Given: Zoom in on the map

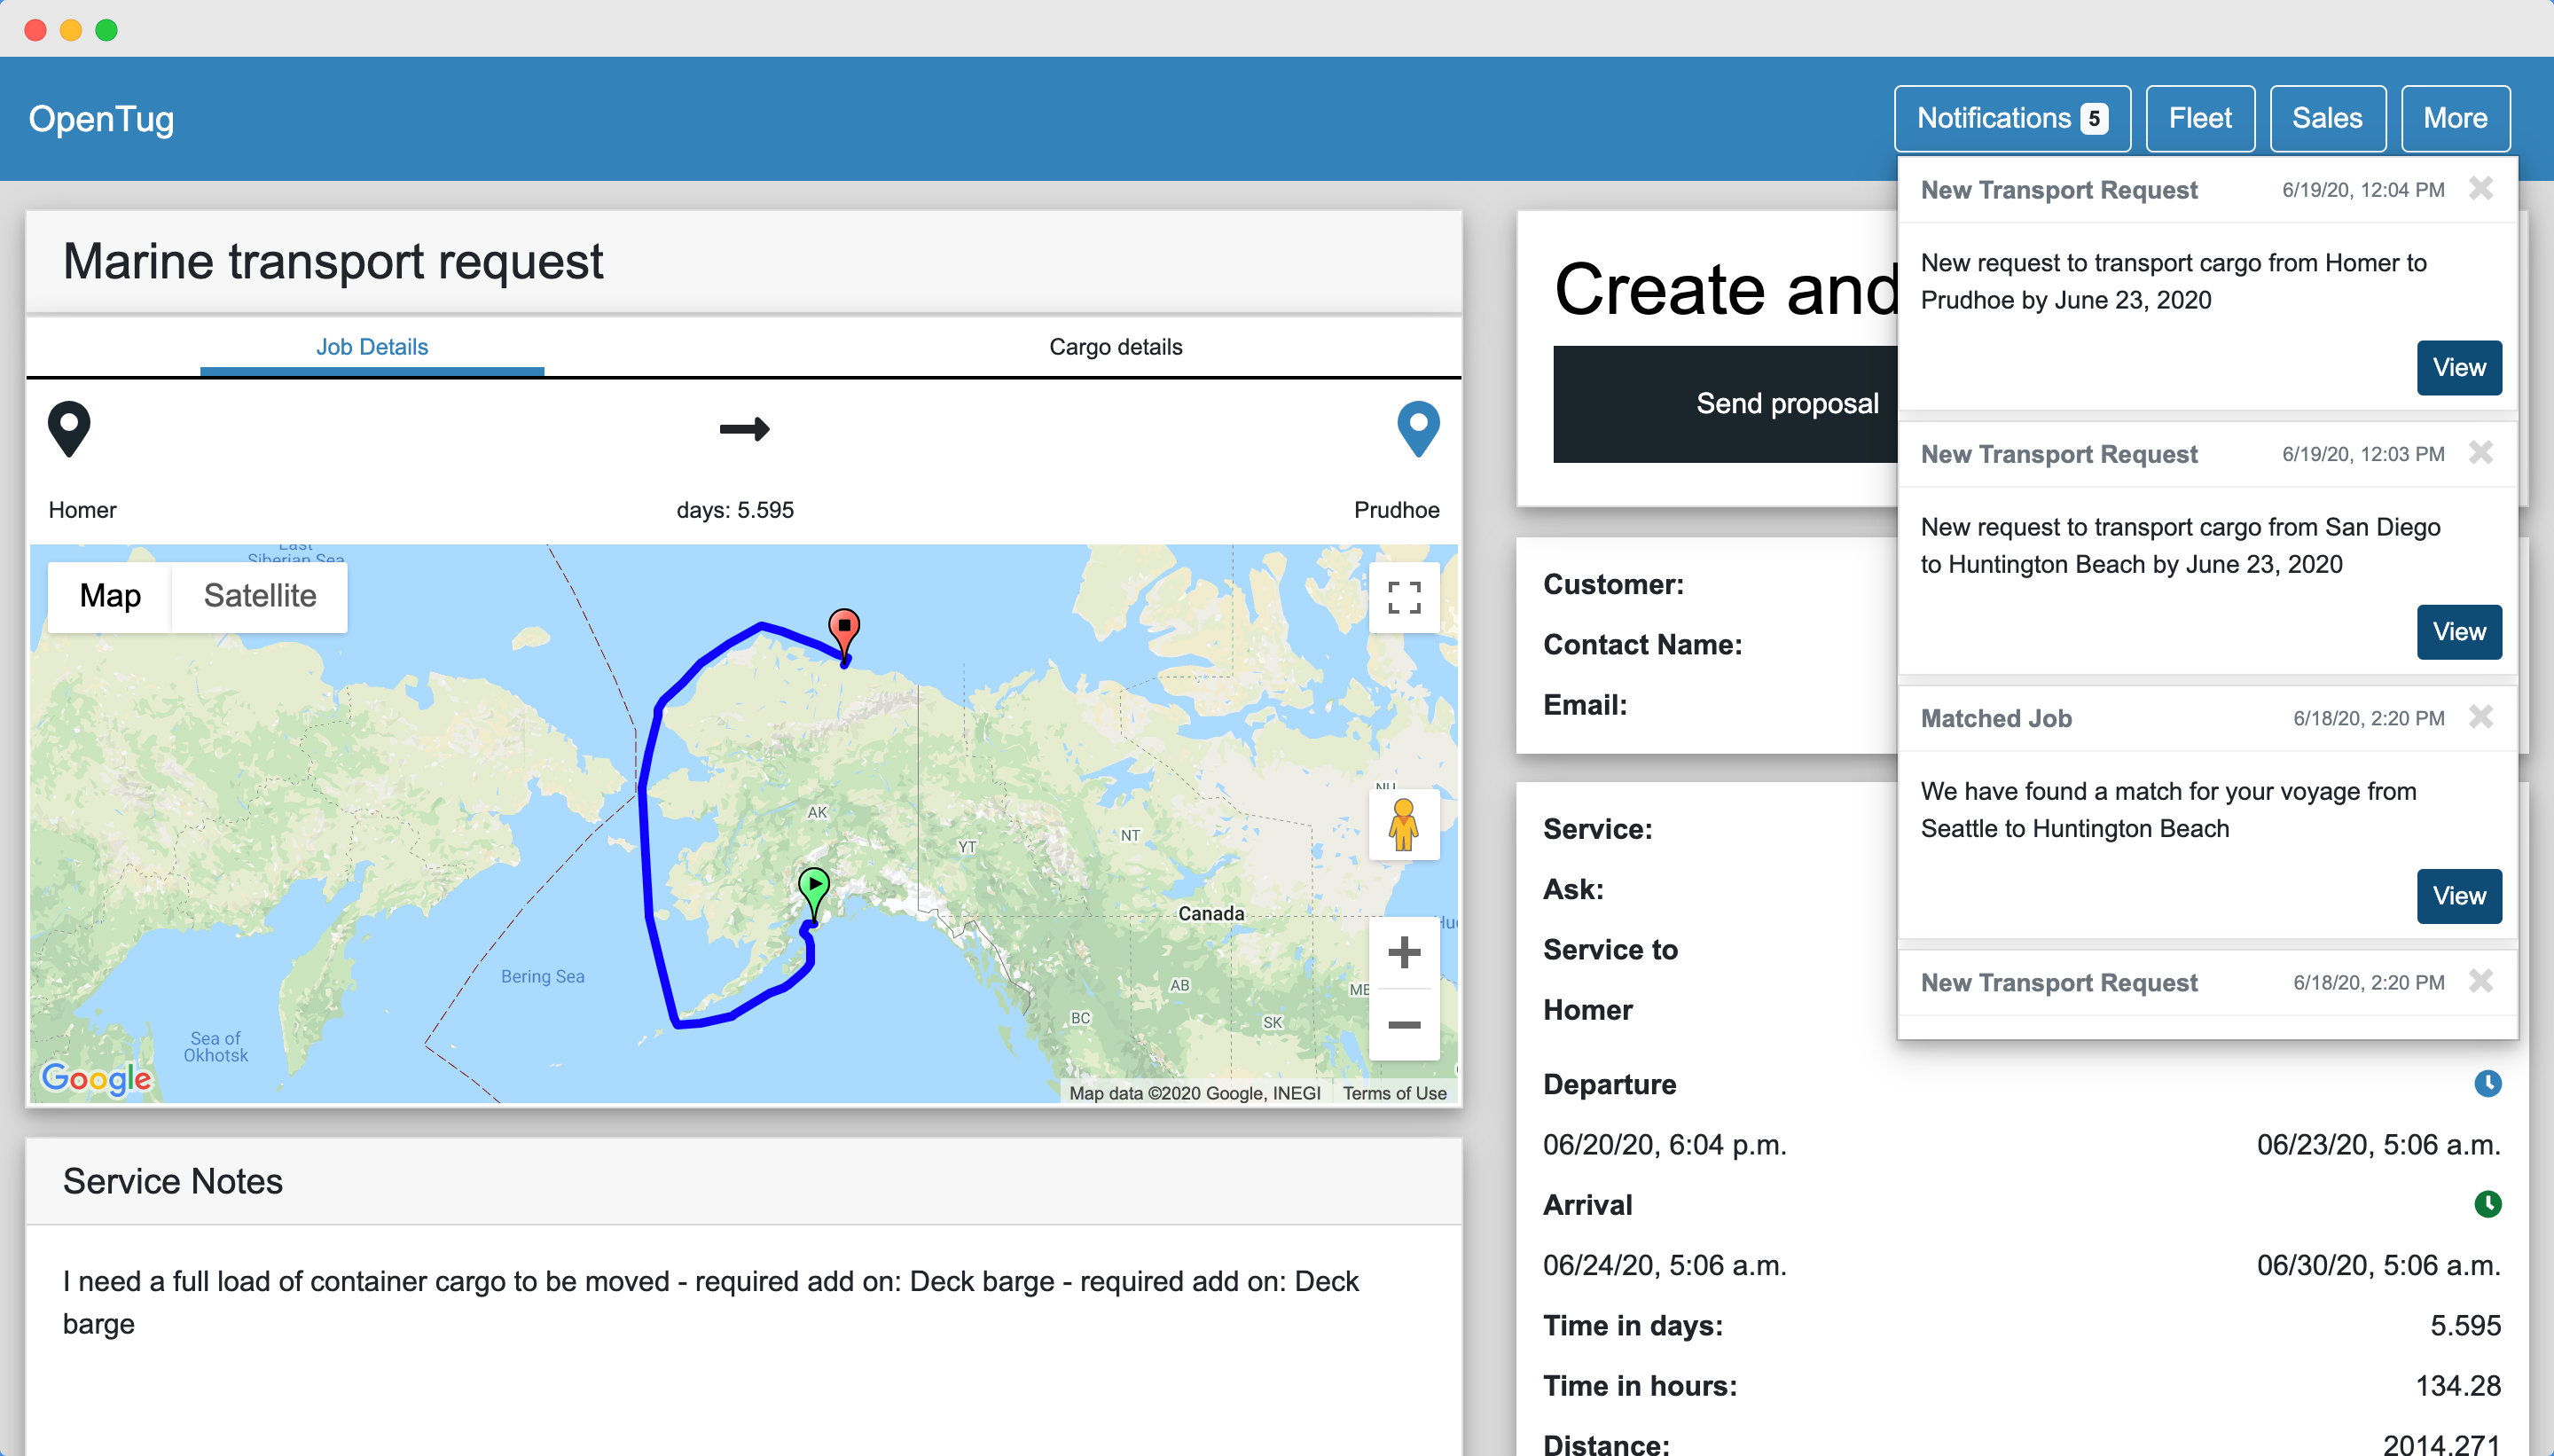Looking at the screenshot, I should point(1404,952).
